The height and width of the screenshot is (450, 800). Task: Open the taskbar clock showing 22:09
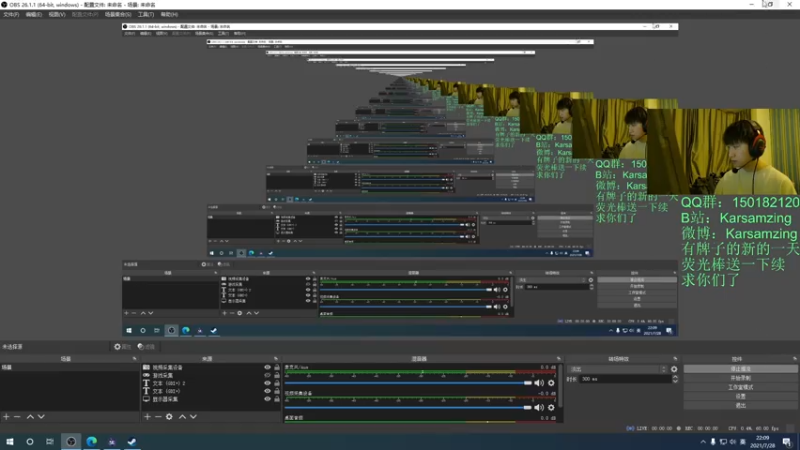[763, 442]
